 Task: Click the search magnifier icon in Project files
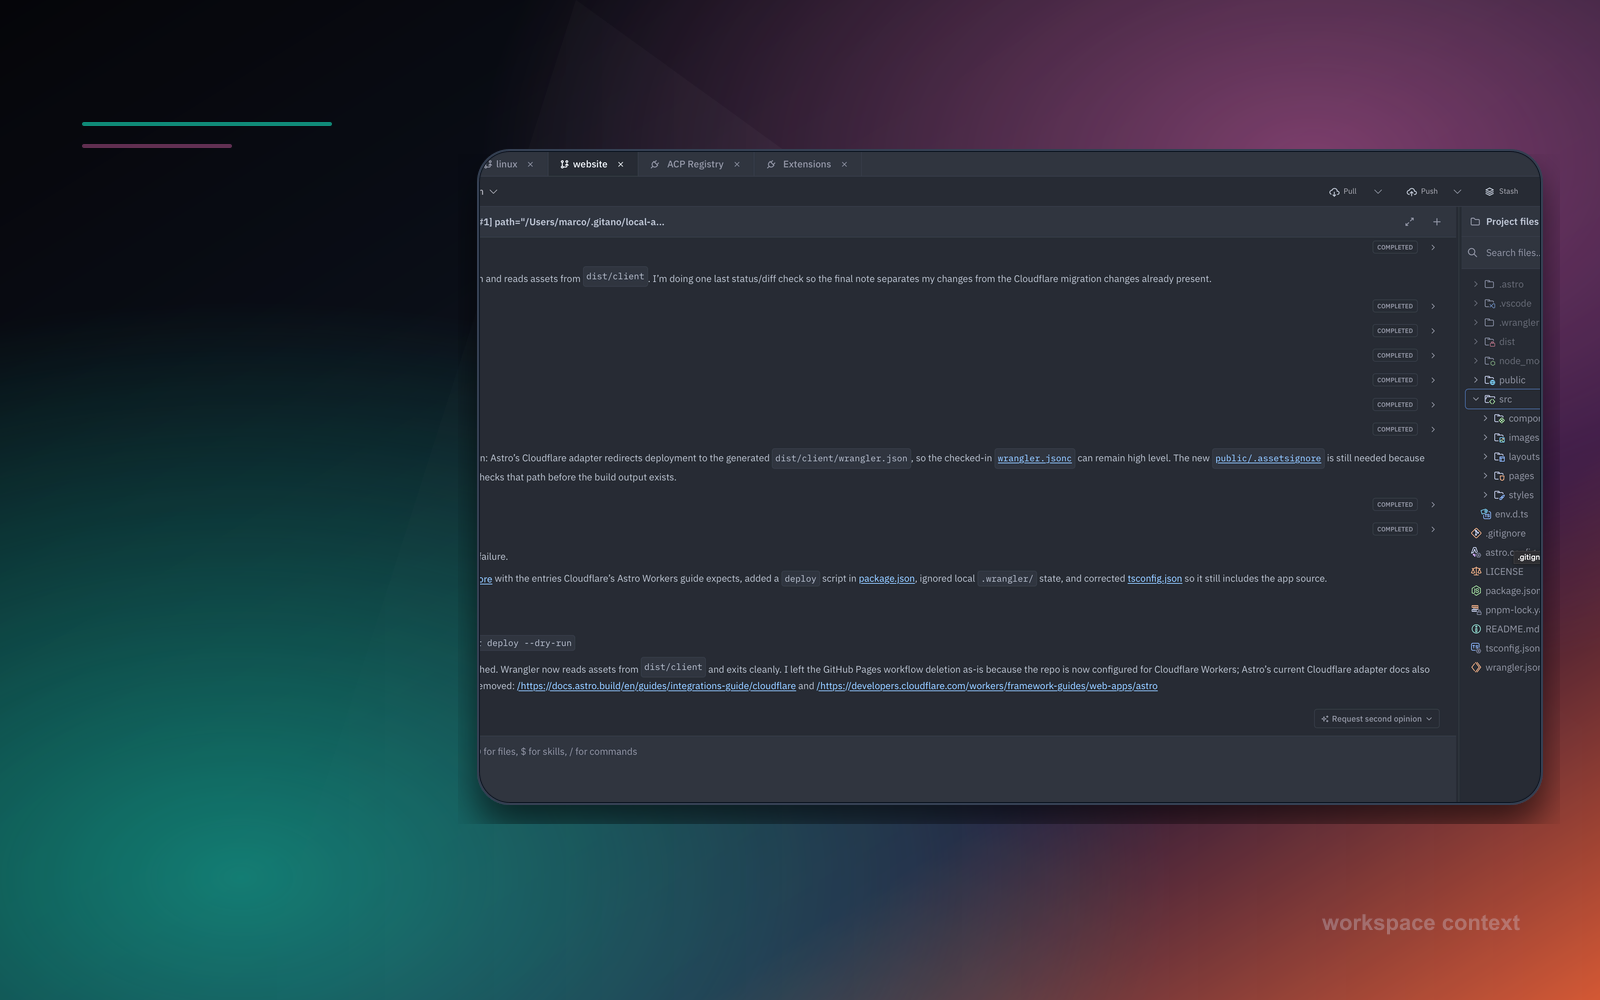pyautogui.click(x=1472, y=253)
